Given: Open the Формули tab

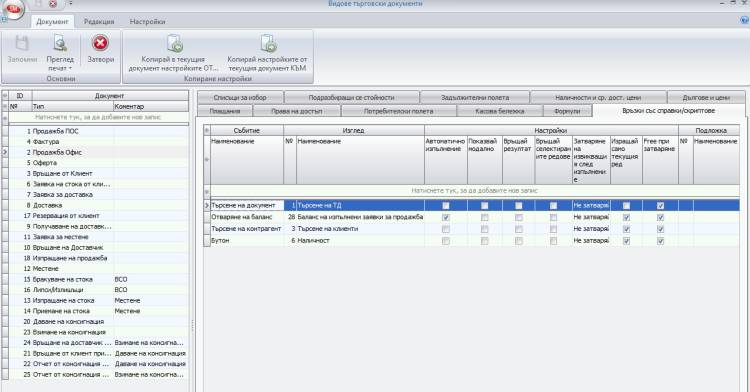Looking at the screenshot, I should click(x=567, y=111).
